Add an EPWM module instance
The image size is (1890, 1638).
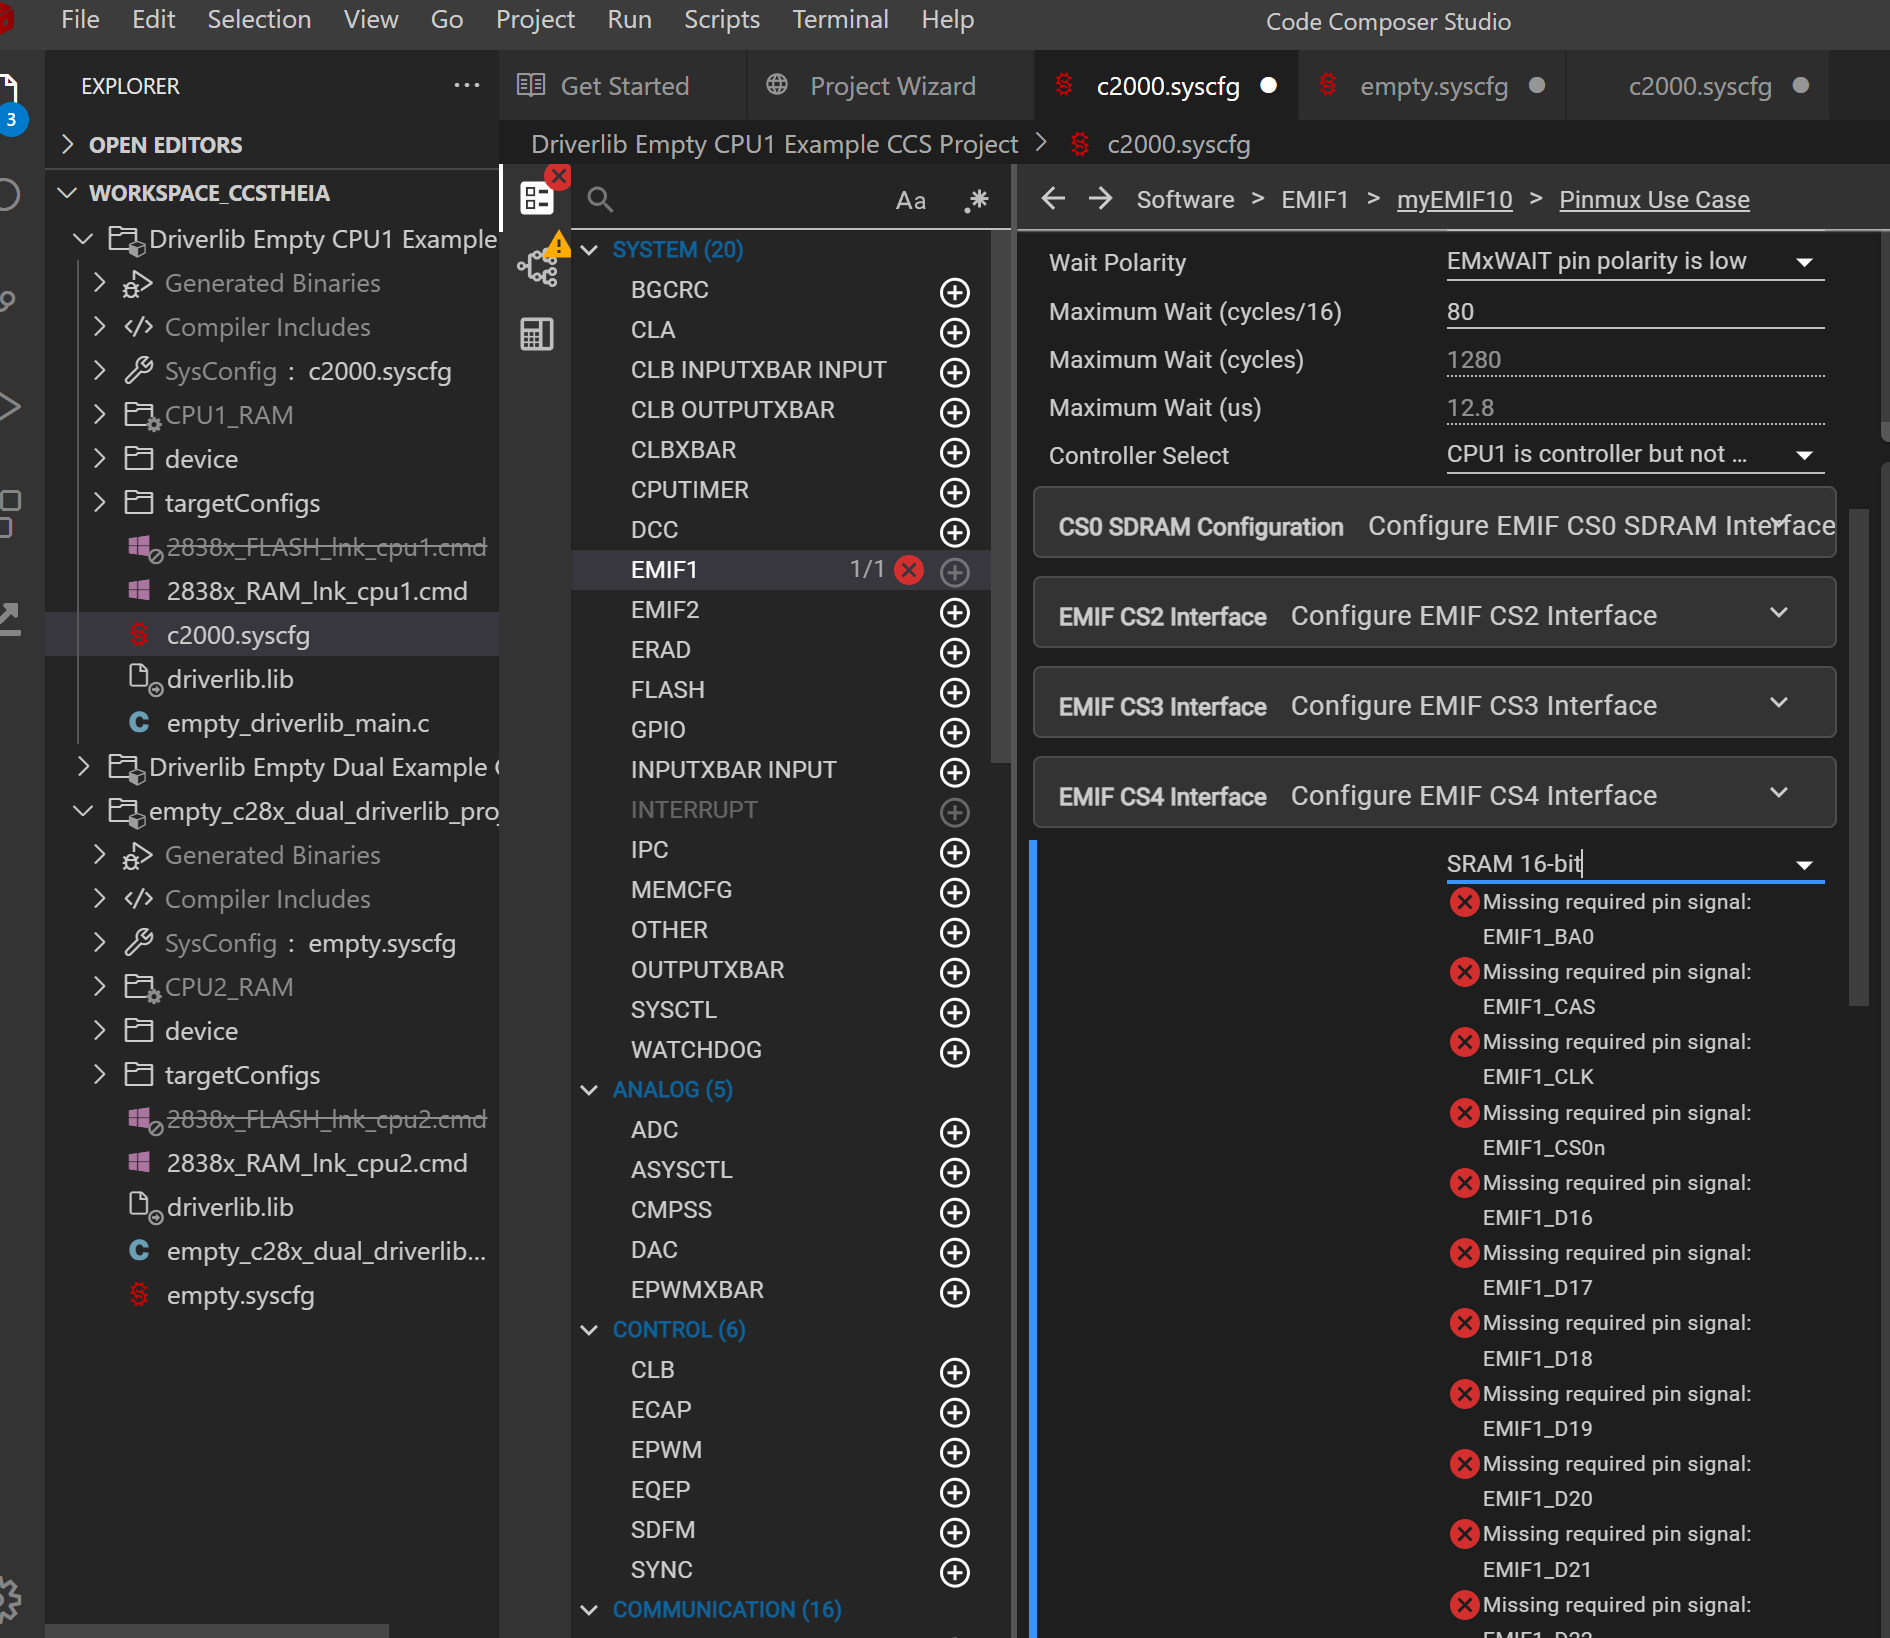954,1452
